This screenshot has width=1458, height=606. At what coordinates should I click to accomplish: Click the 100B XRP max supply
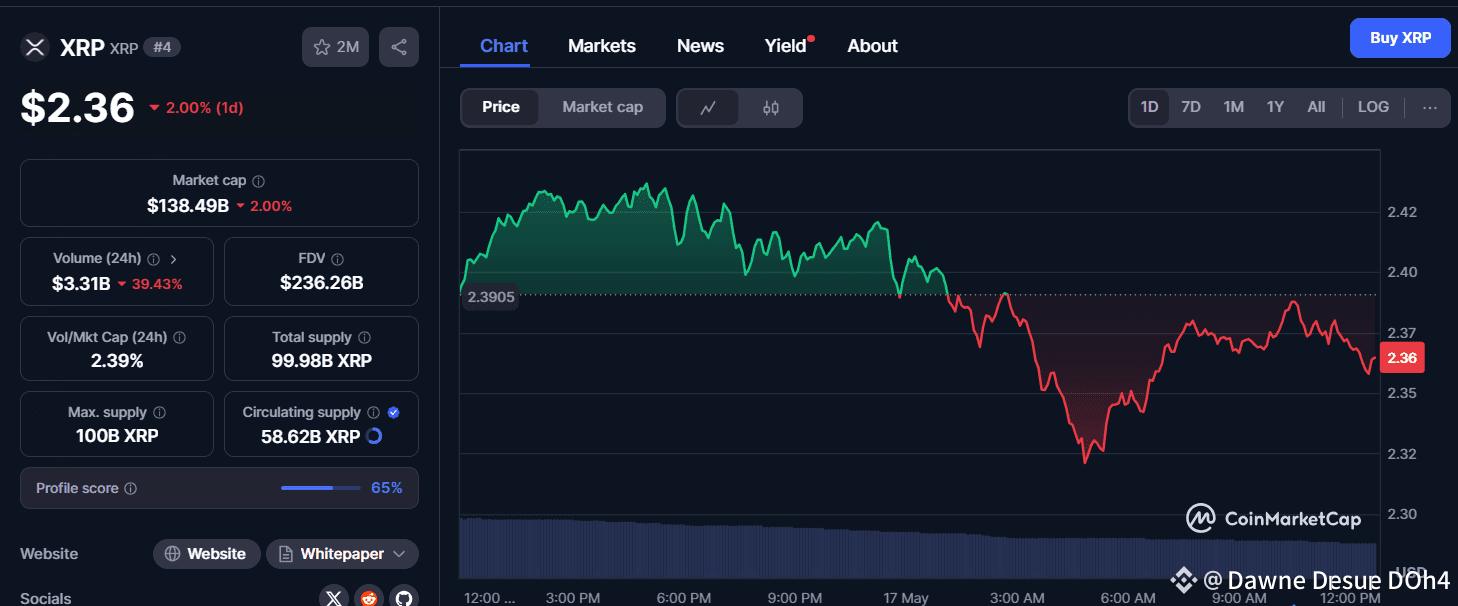(x=117, y=436)
